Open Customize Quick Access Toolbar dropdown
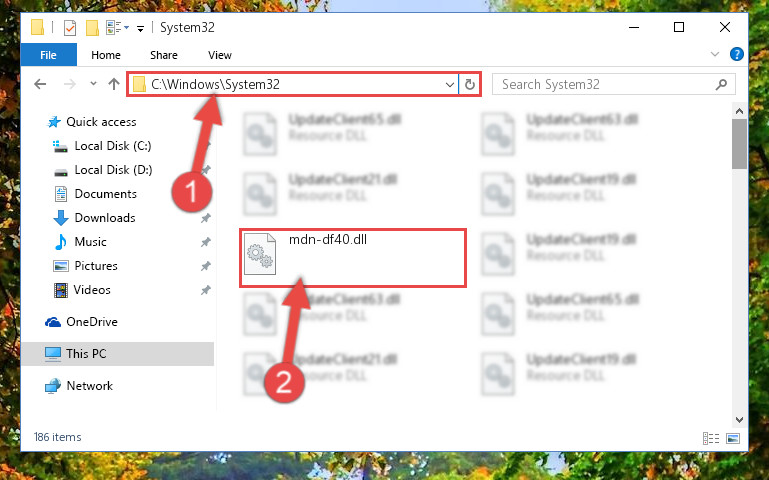The height and width of the screenshot is (480, 769). [x=140, y=29]
